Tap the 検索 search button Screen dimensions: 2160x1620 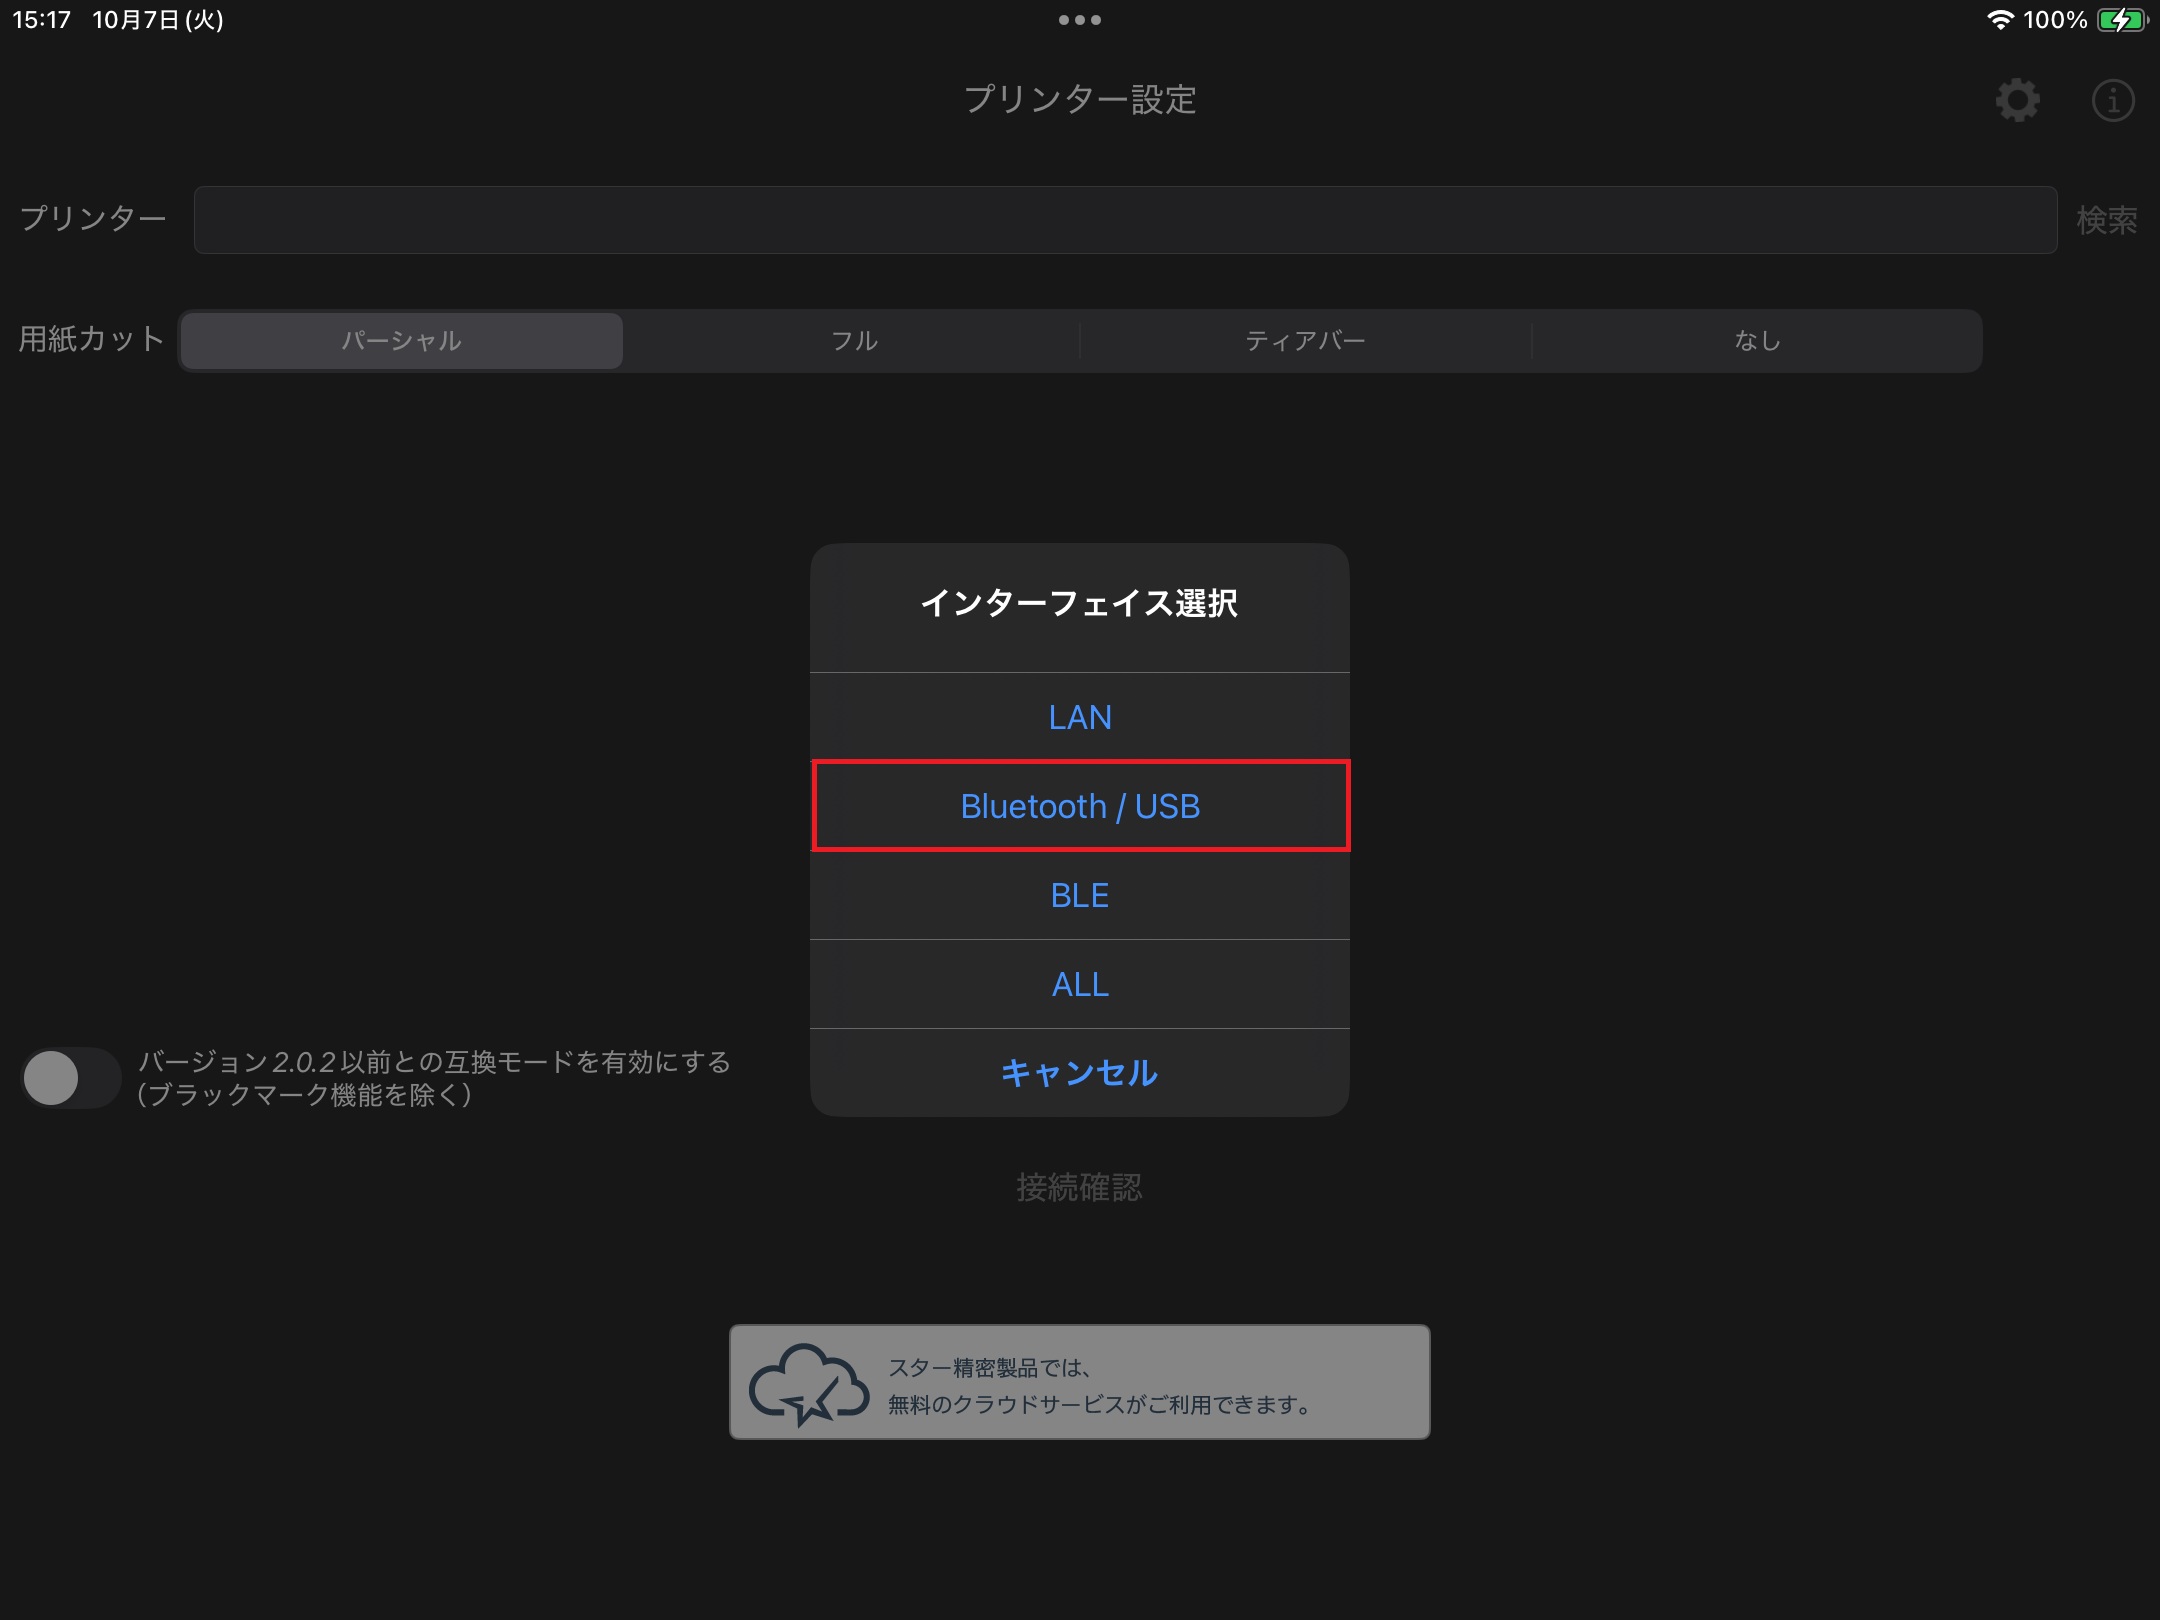point(2106,220)
